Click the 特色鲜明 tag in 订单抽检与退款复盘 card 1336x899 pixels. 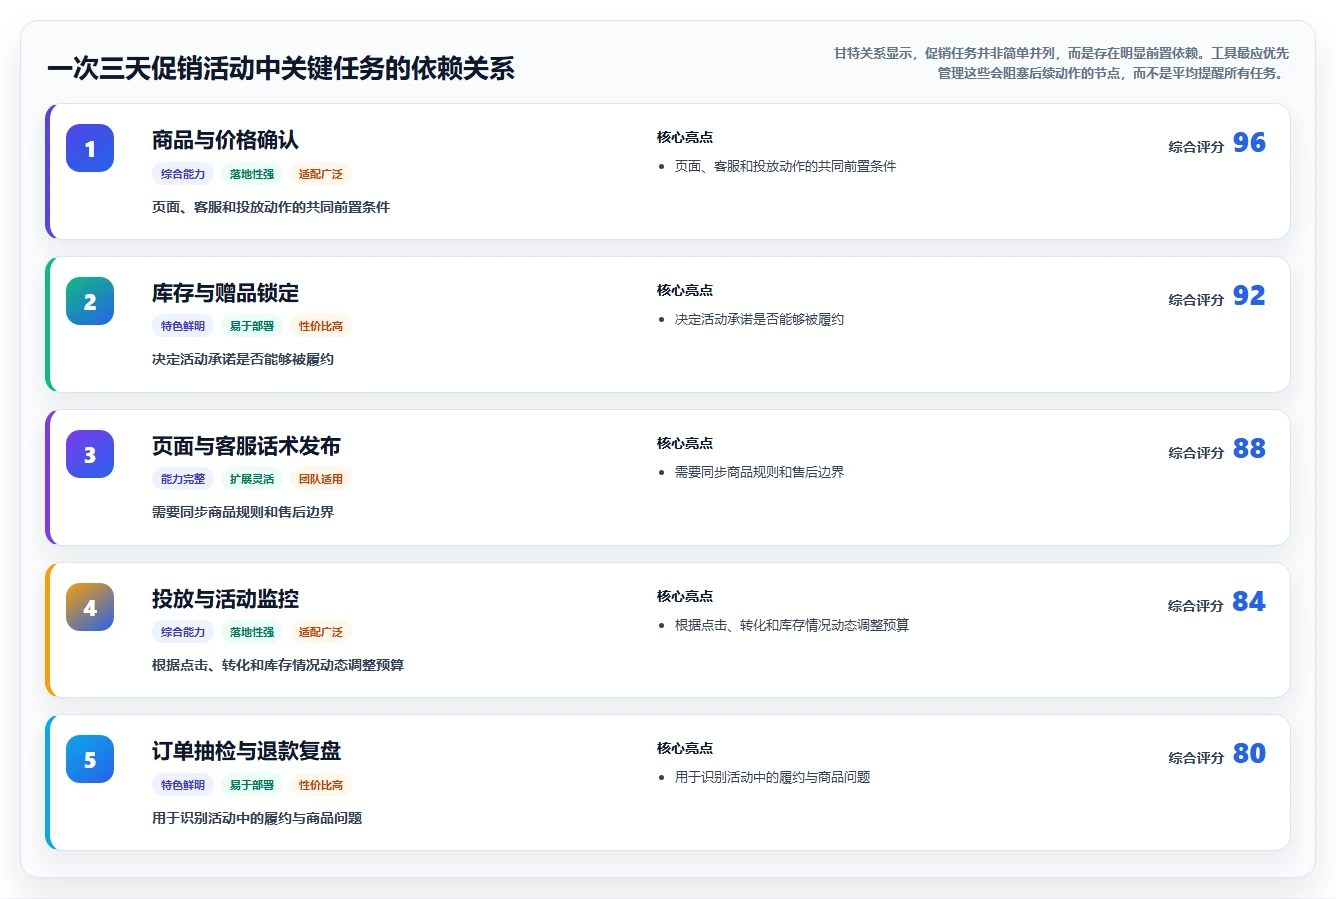[183, 785]
